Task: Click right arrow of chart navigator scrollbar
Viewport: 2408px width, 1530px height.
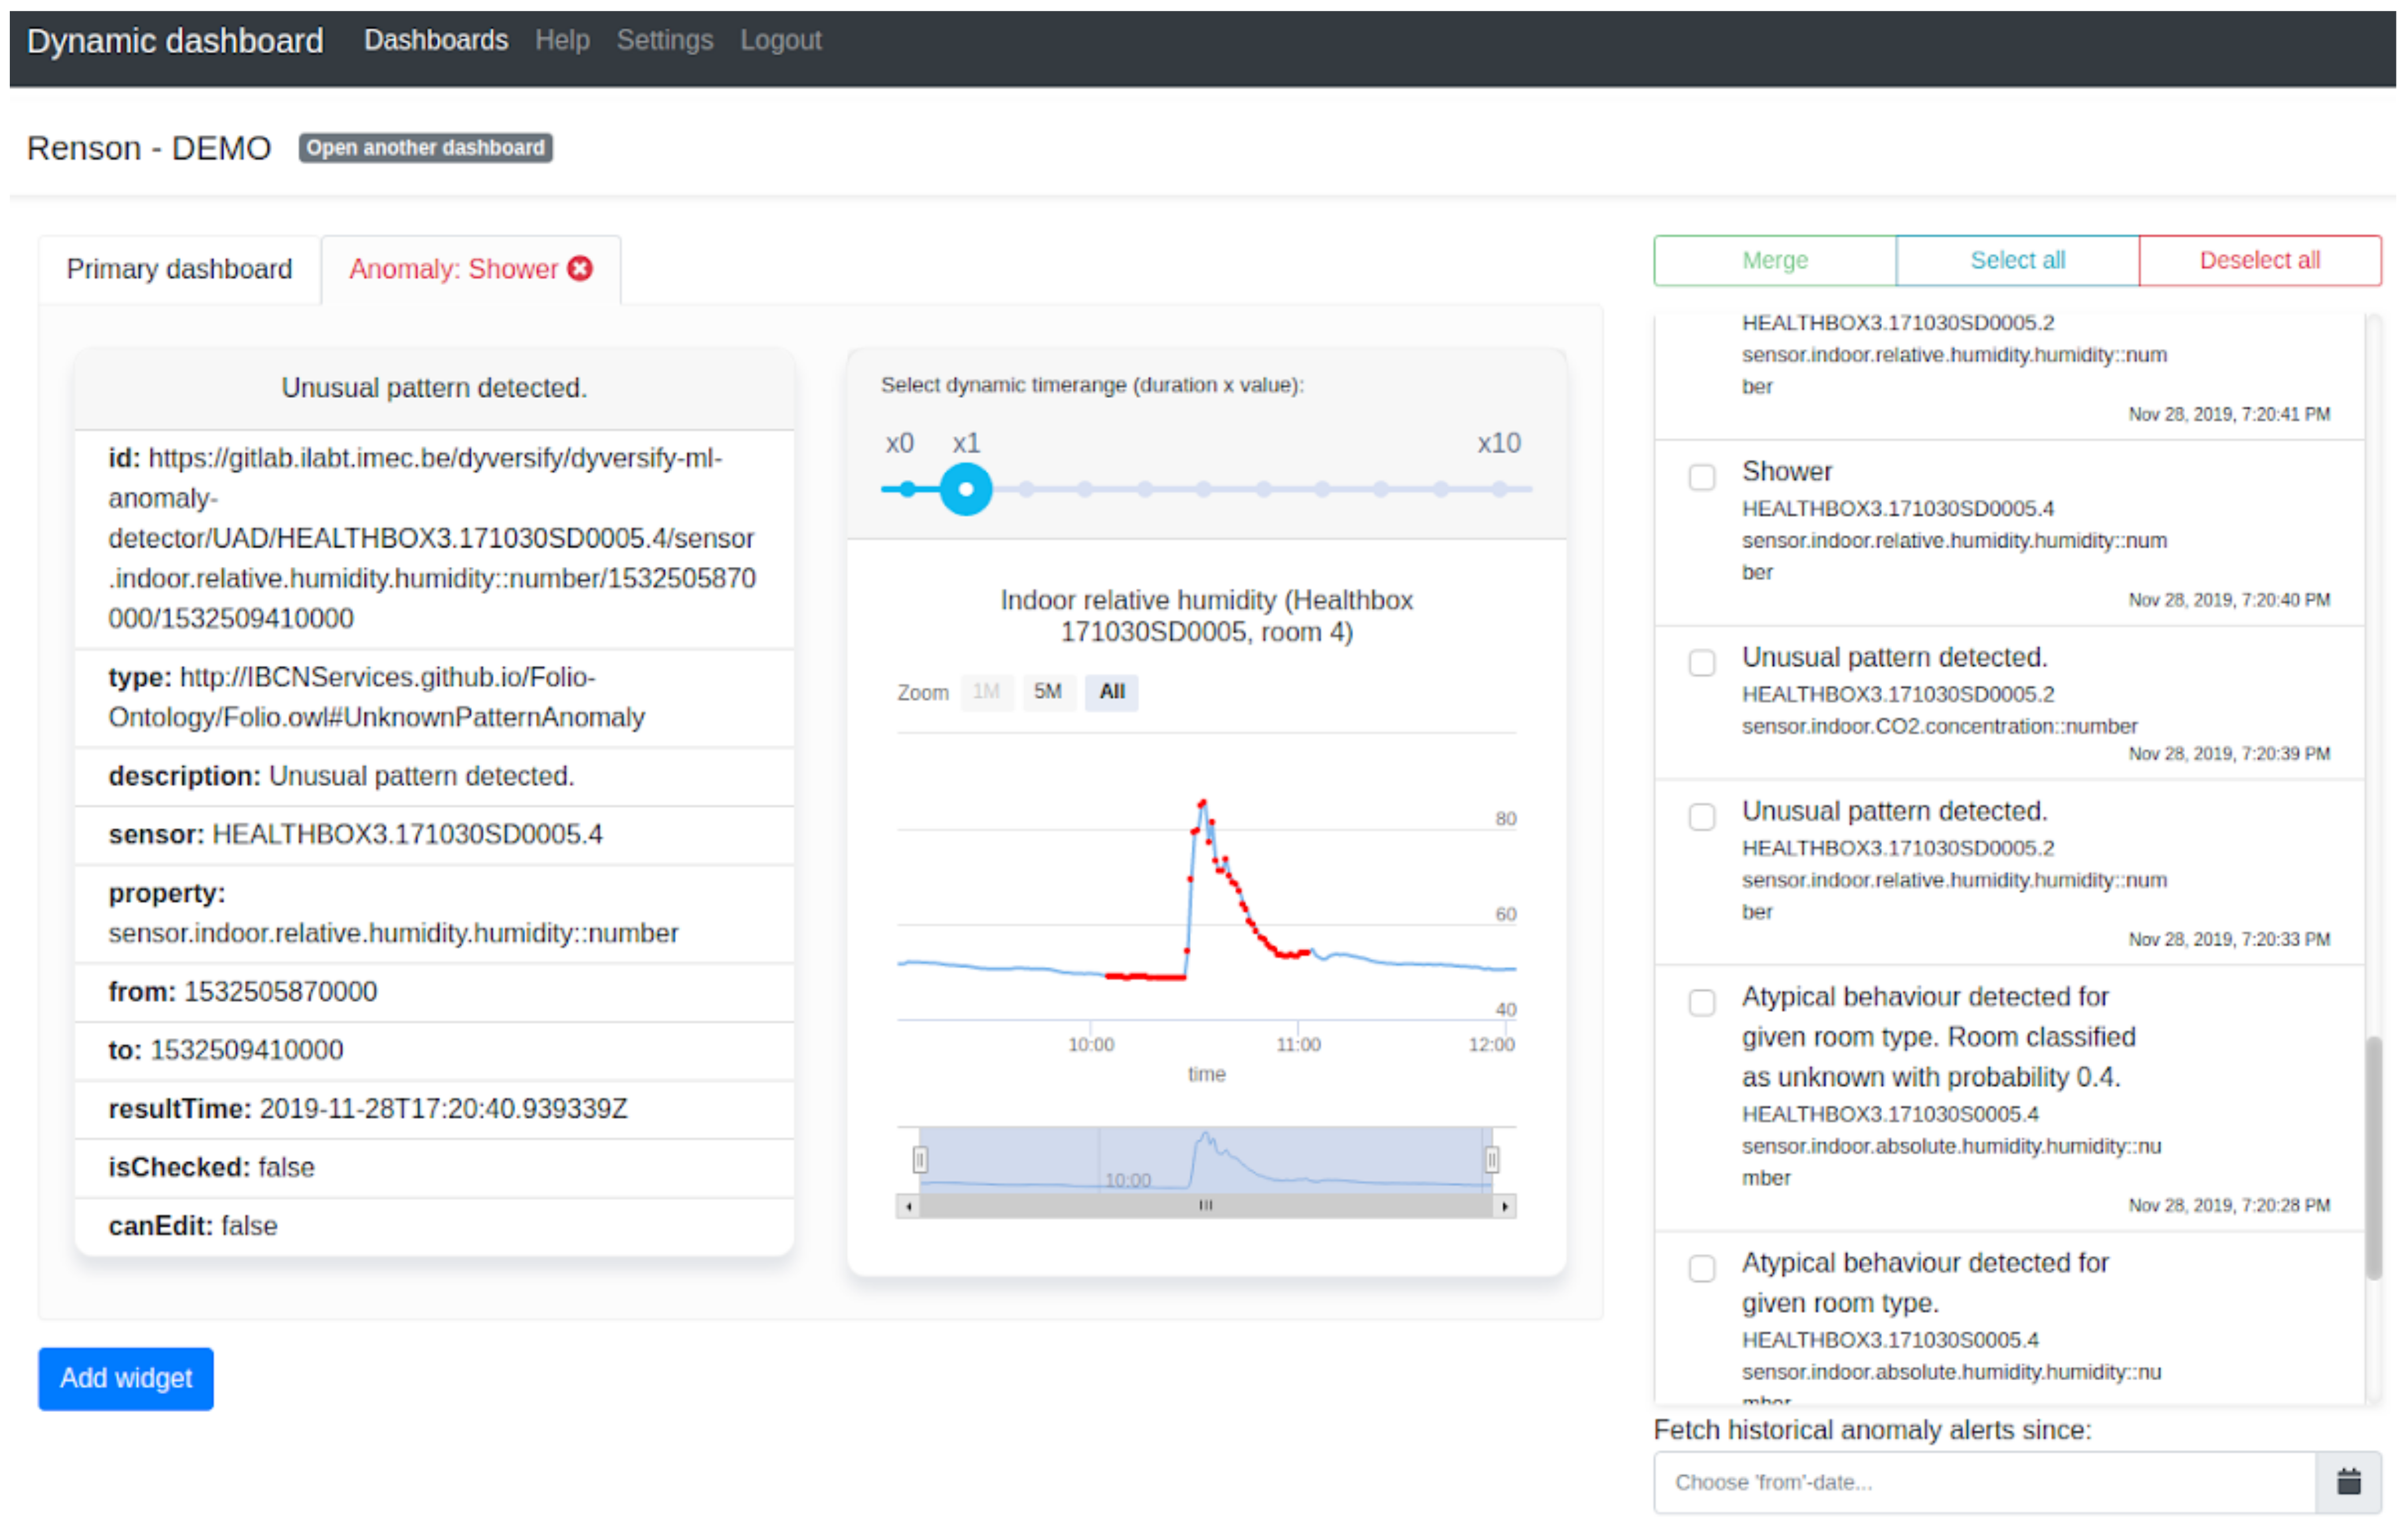Action: click(1504, 1207)
